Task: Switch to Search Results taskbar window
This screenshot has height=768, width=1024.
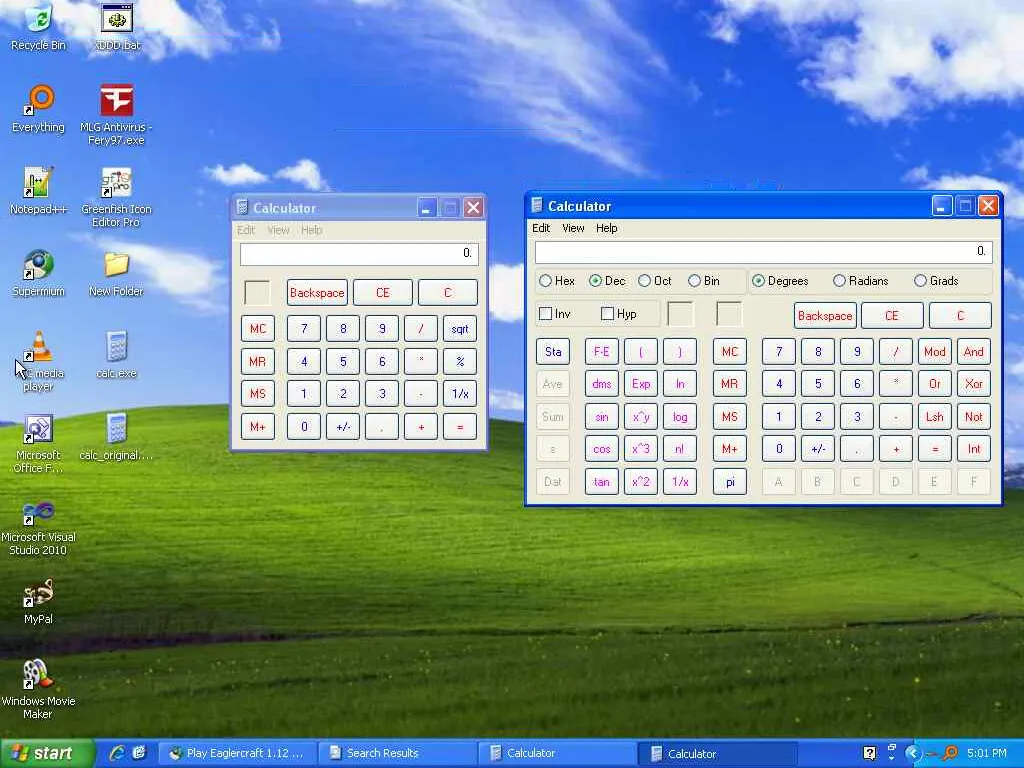Action: (397, 753)
